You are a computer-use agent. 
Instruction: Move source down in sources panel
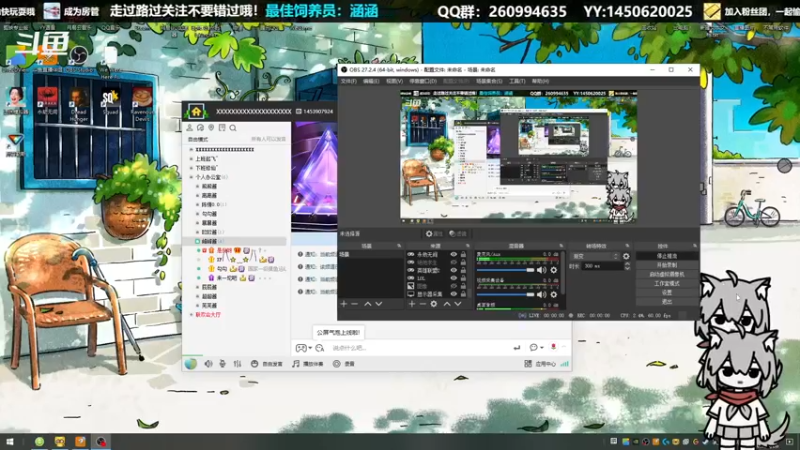click(x=458, y=304)
